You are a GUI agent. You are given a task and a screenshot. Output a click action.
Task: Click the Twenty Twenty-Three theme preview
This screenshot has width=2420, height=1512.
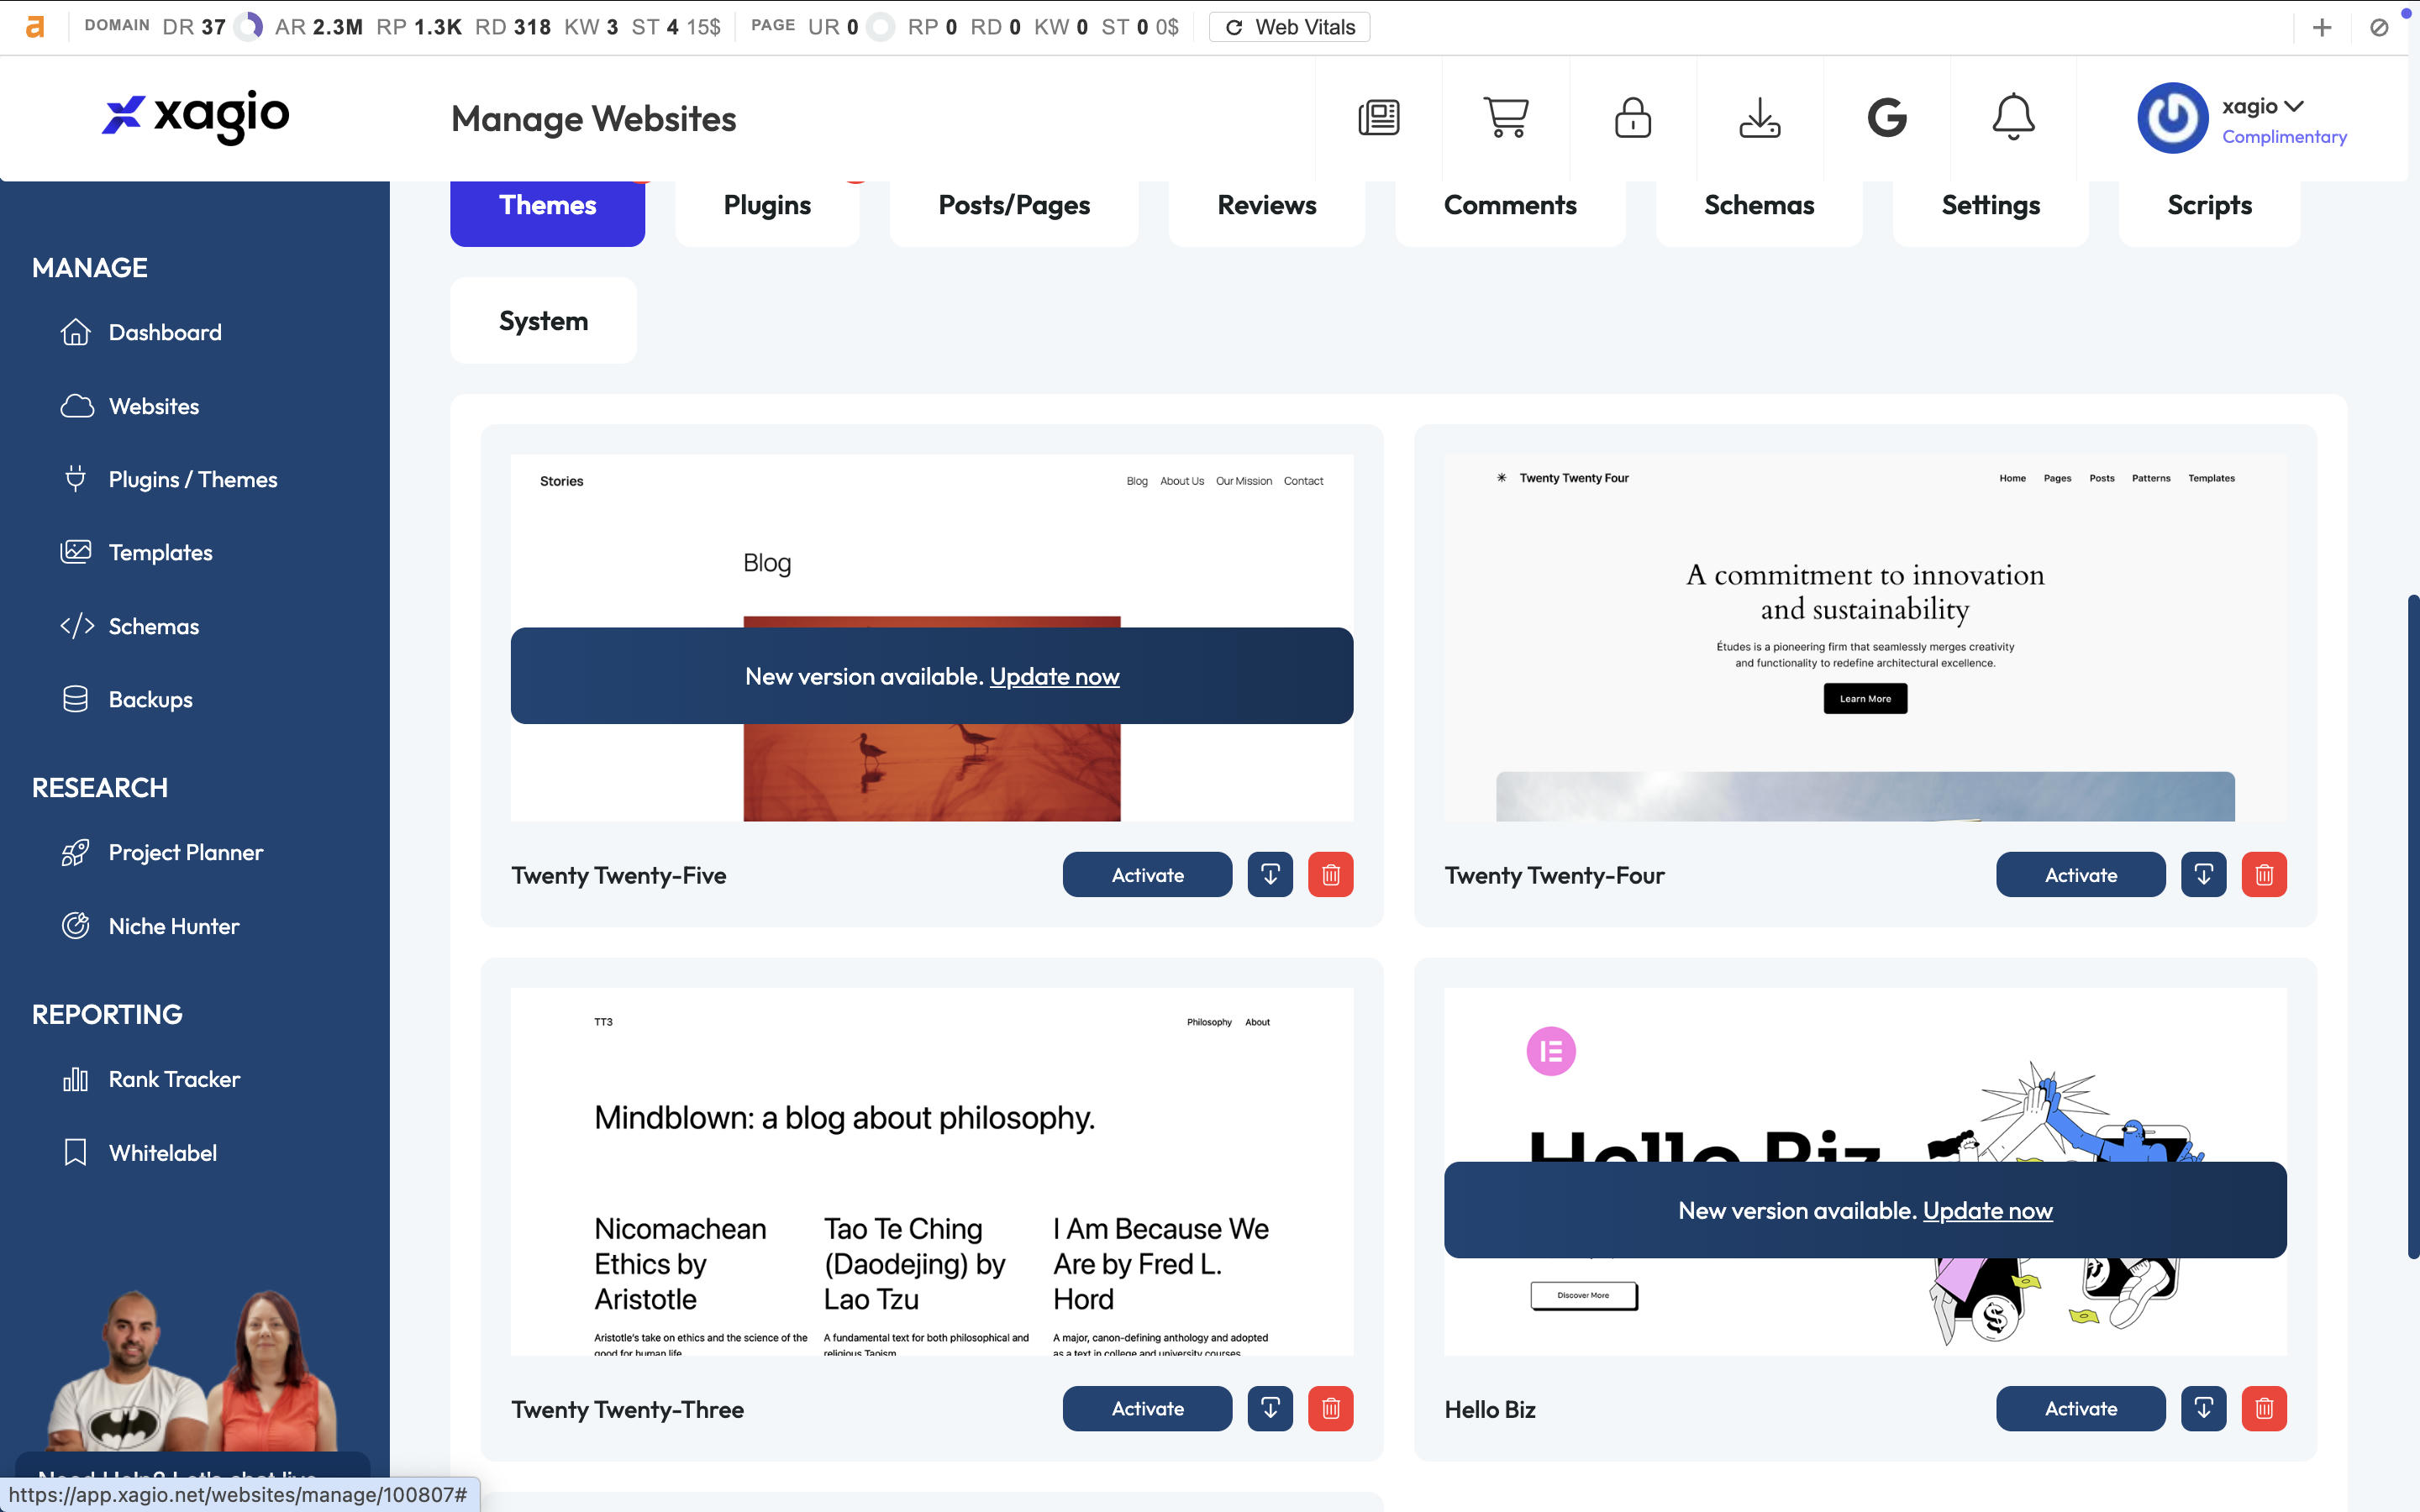pyautogui.click(x=932, y=1172)
